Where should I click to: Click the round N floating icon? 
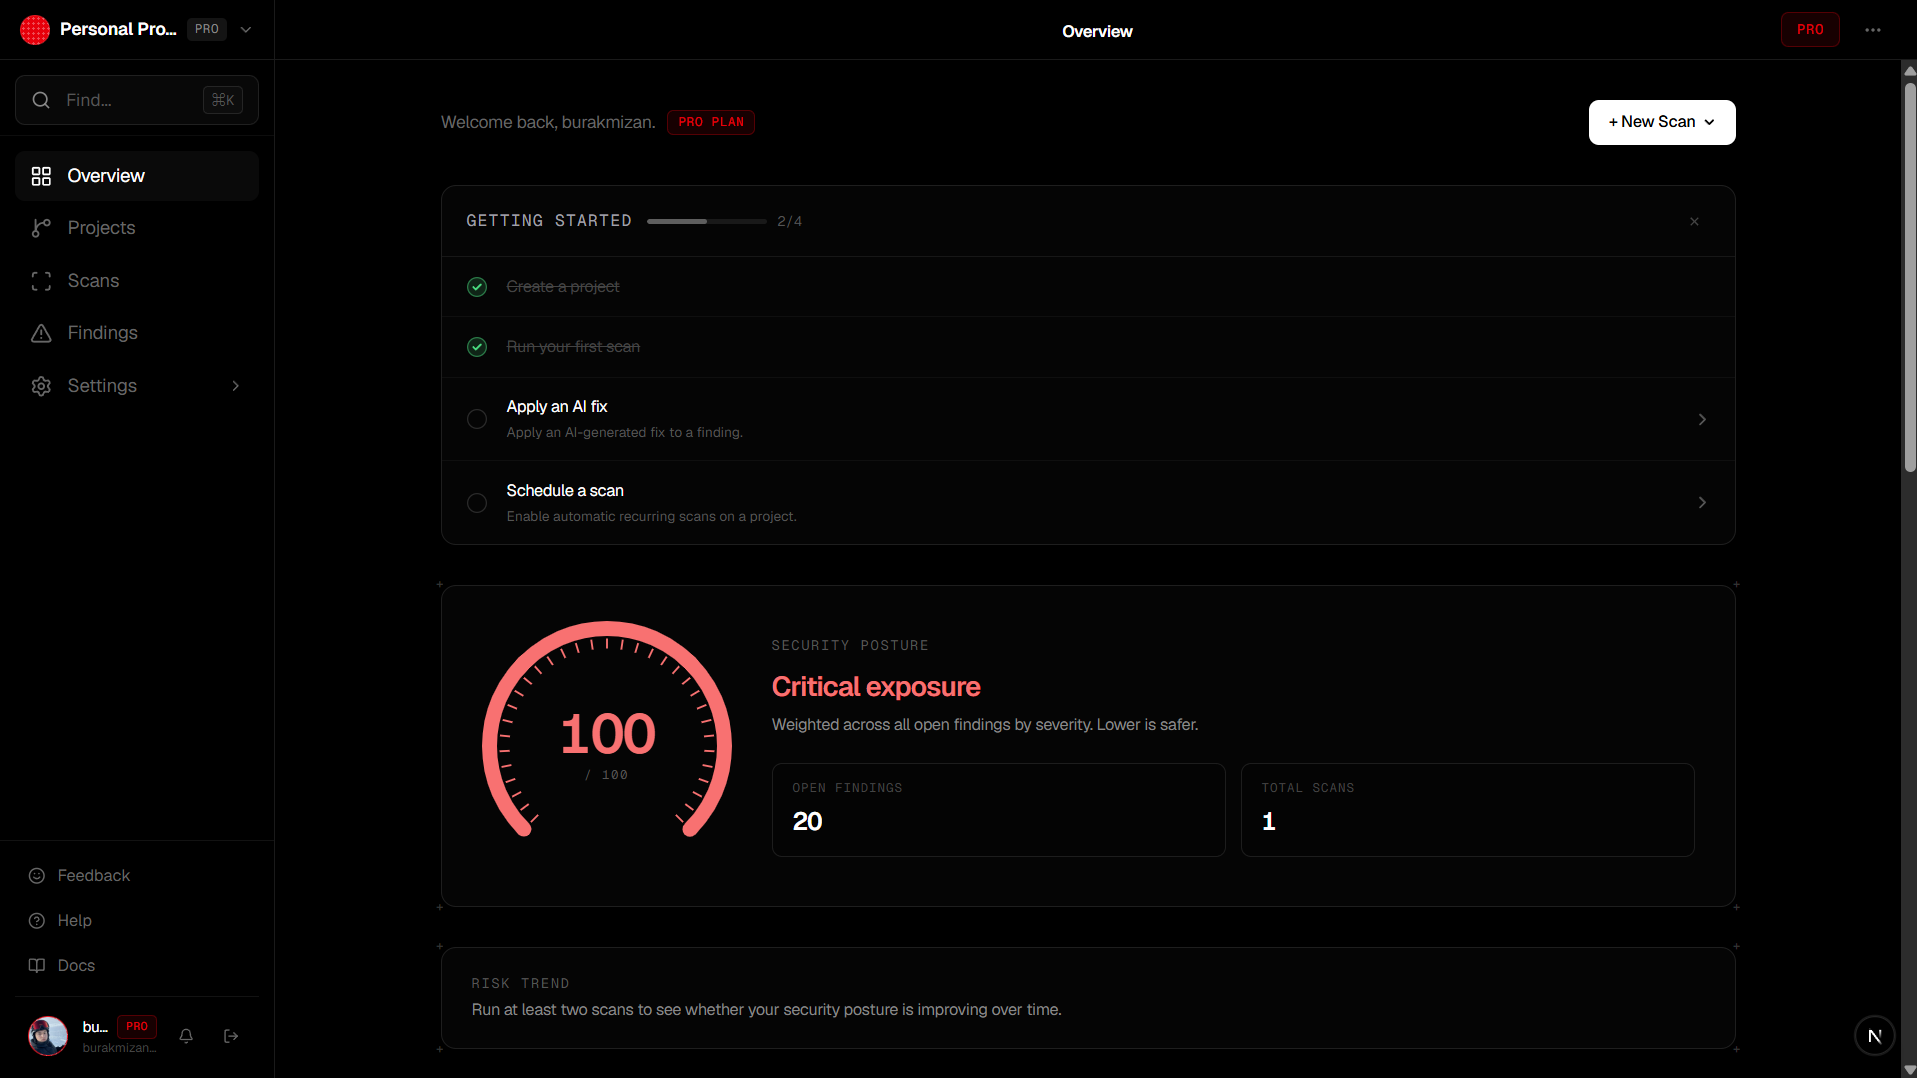[1874, 1036]
